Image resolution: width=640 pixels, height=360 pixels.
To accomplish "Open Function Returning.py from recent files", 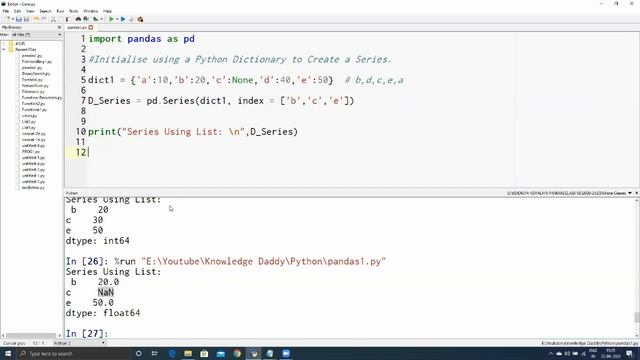I will coord(42,98).
